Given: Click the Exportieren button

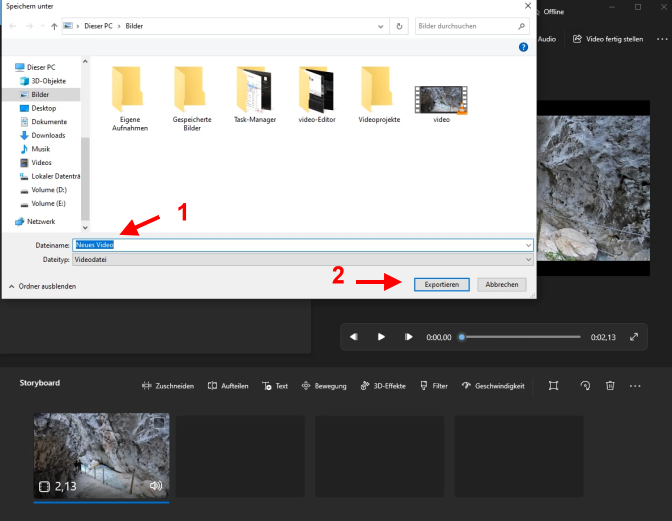Looking at the screenshot, I should point(441,284).
